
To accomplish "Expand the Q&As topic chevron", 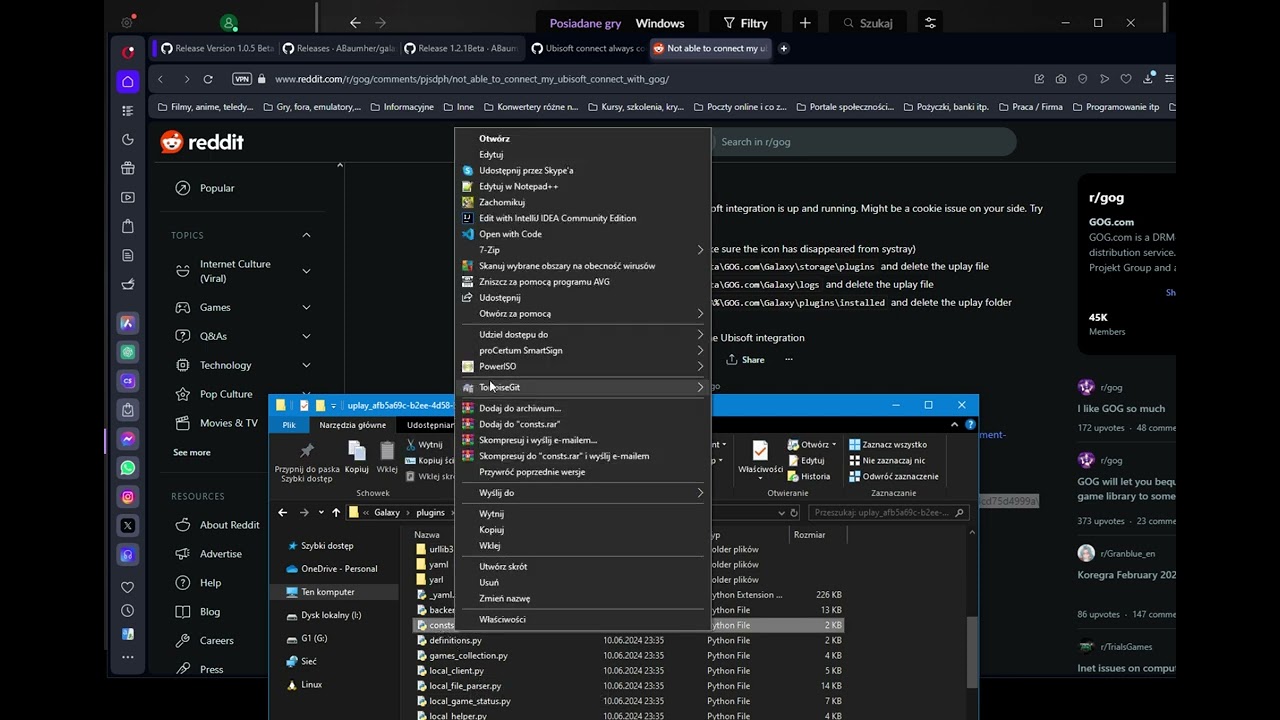I will pyautogui.click(x=306, y=336).
